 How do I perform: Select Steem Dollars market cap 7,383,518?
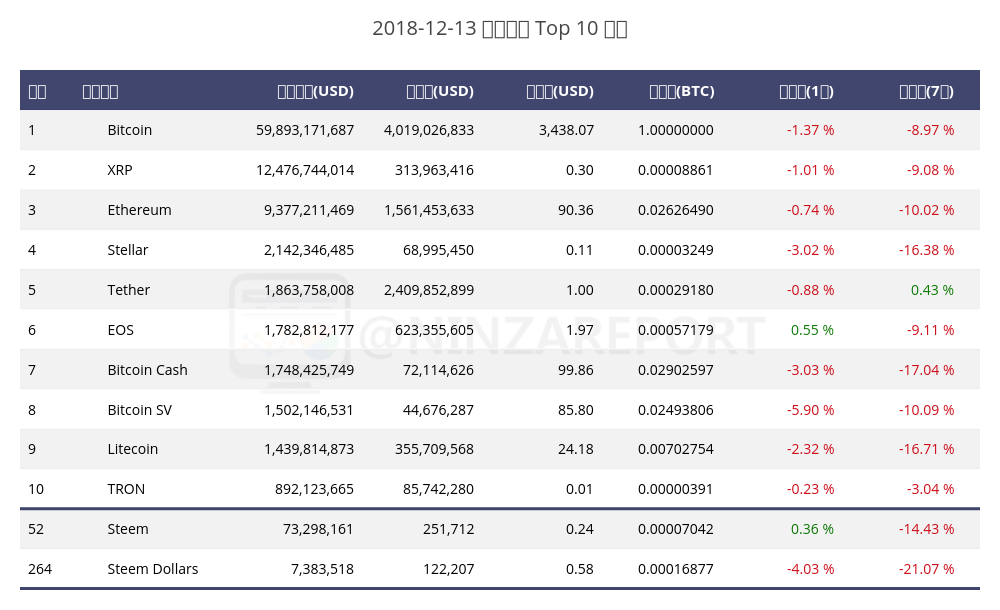(322, 569)
